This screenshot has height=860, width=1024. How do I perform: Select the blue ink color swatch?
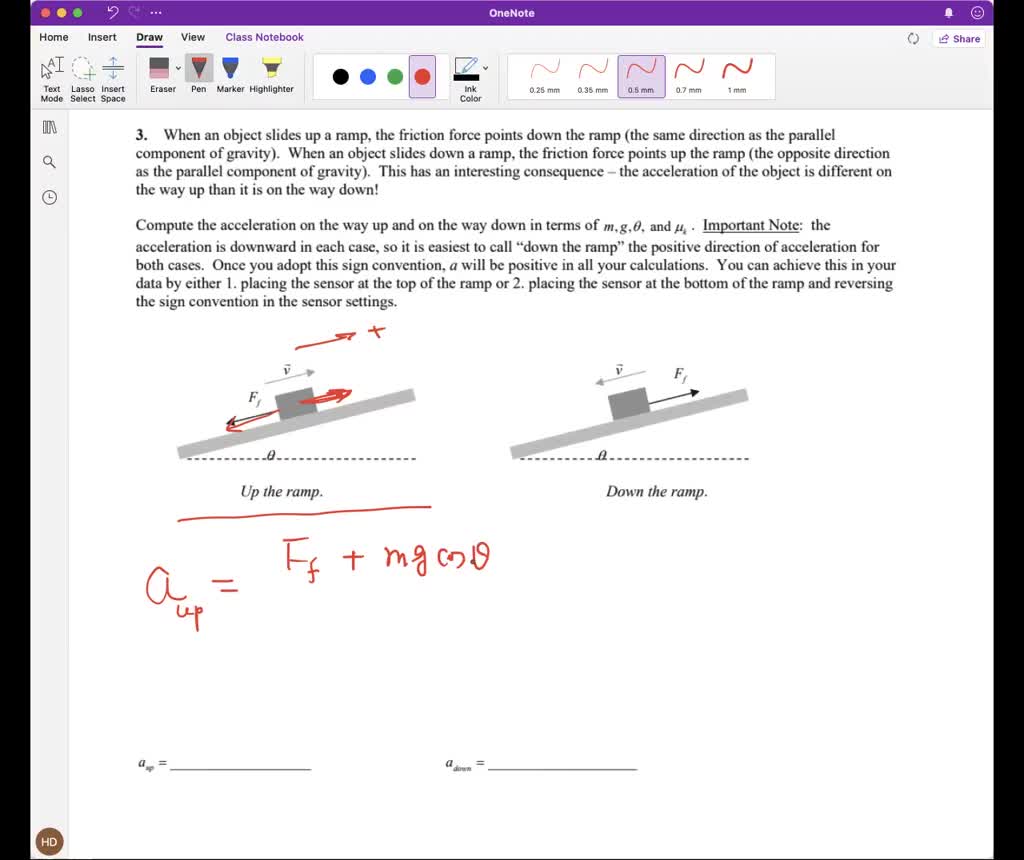(x=369, y=76)
